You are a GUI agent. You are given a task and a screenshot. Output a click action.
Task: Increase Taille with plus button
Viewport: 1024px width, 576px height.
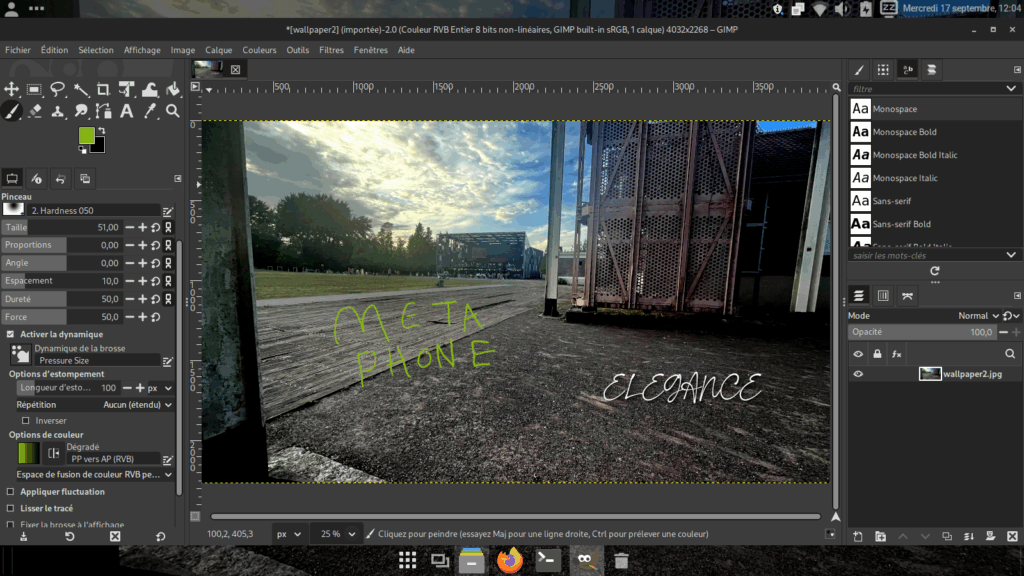142,227
